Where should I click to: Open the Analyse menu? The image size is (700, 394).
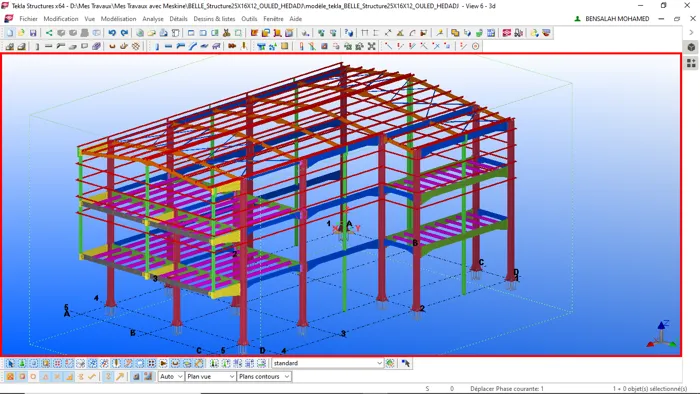pyautogui.click(x=153, y=19)
